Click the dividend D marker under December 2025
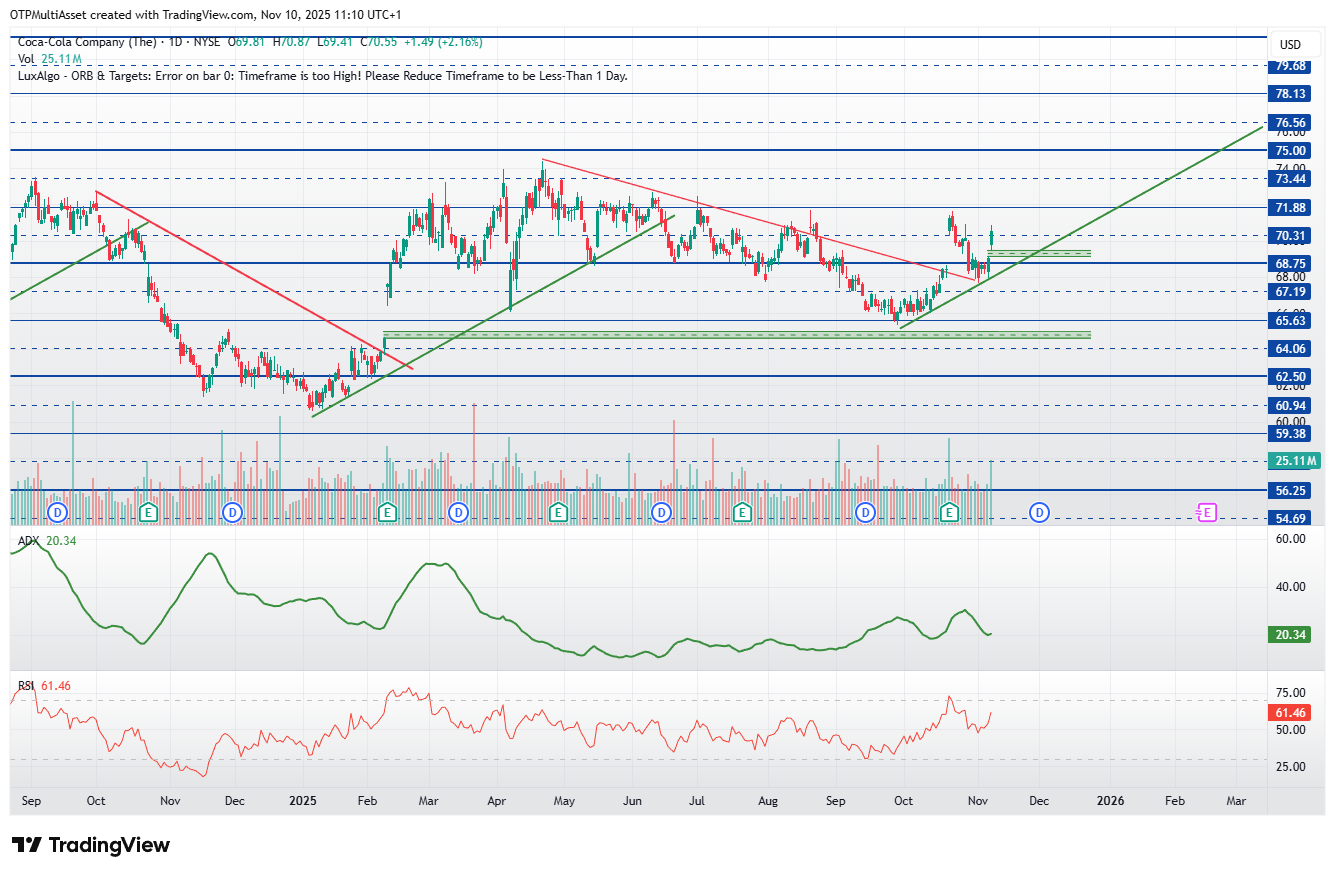Viewport: 1335px width, 875px height. 1039,512
